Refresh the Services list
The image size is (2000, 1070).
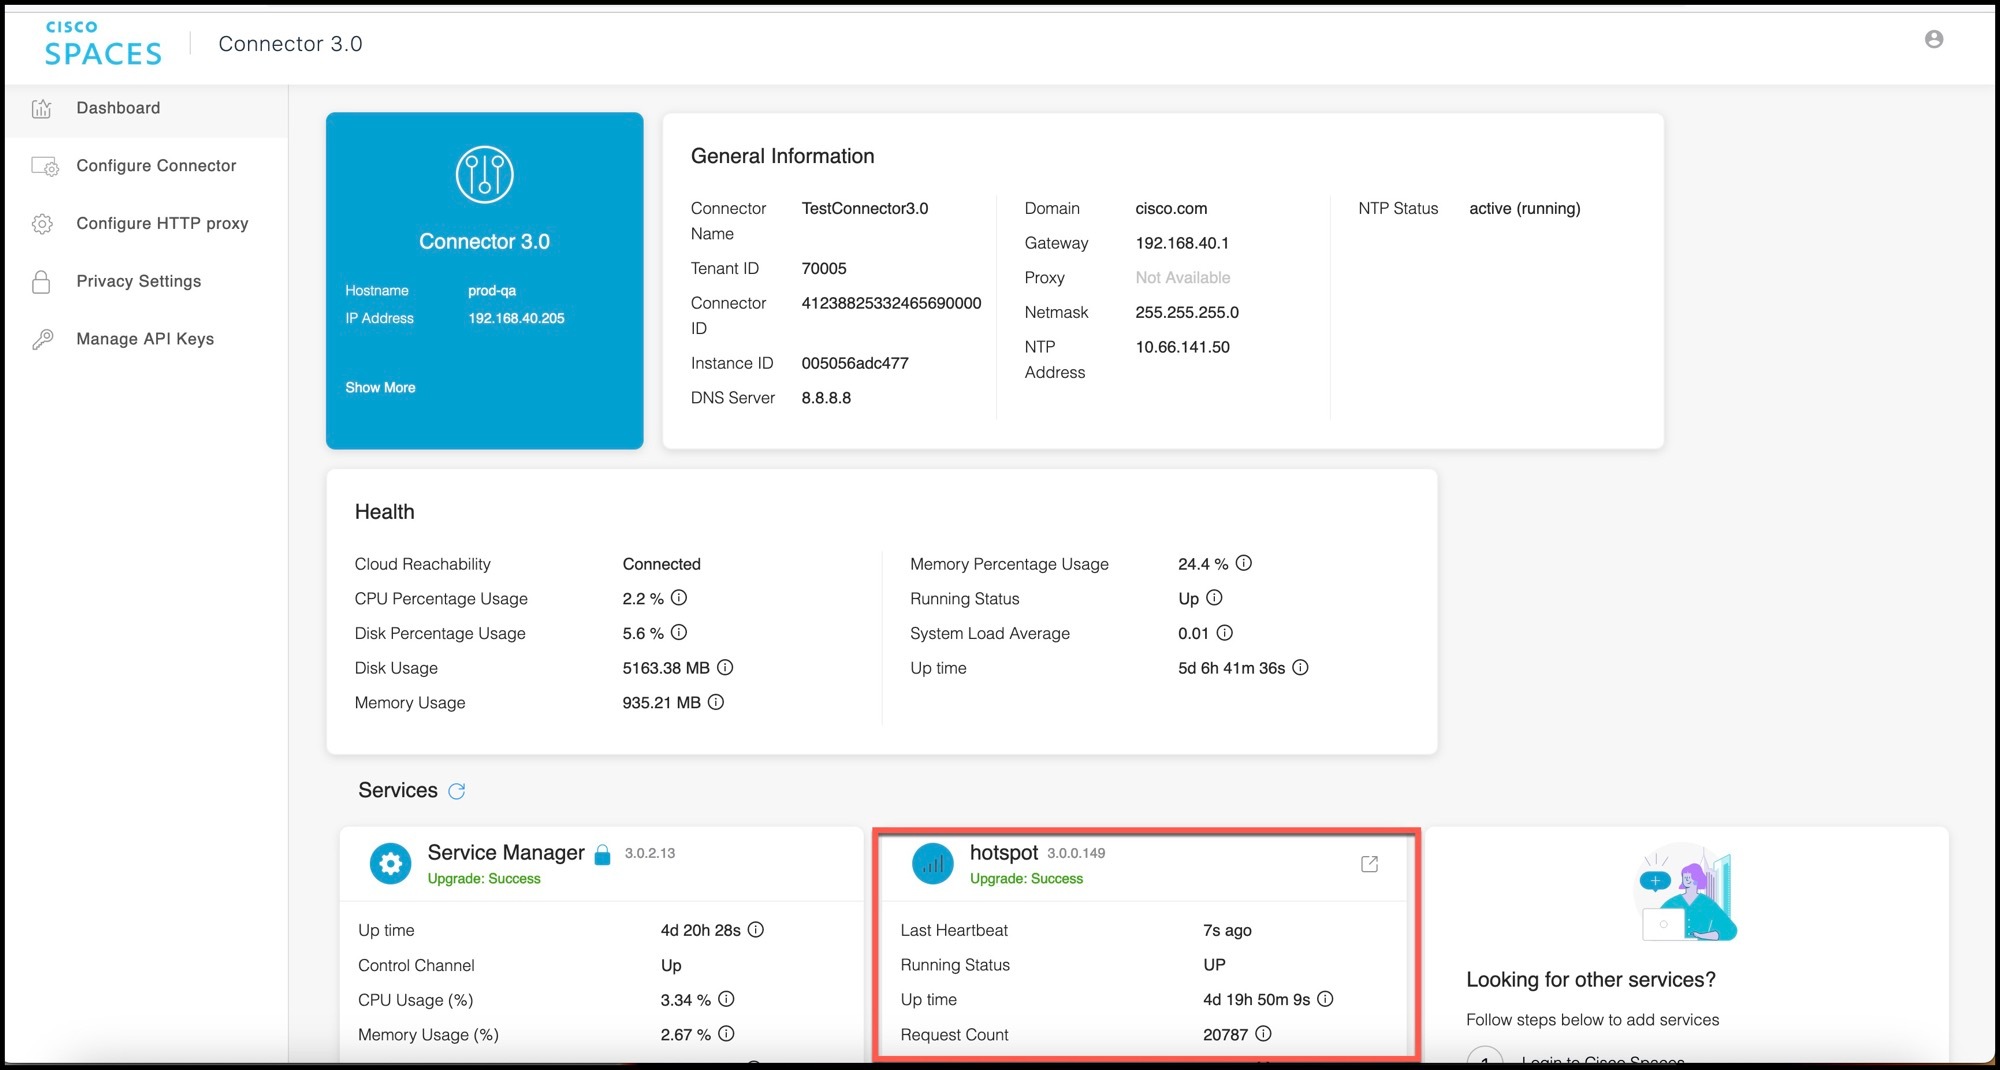(x=457, y=791)
